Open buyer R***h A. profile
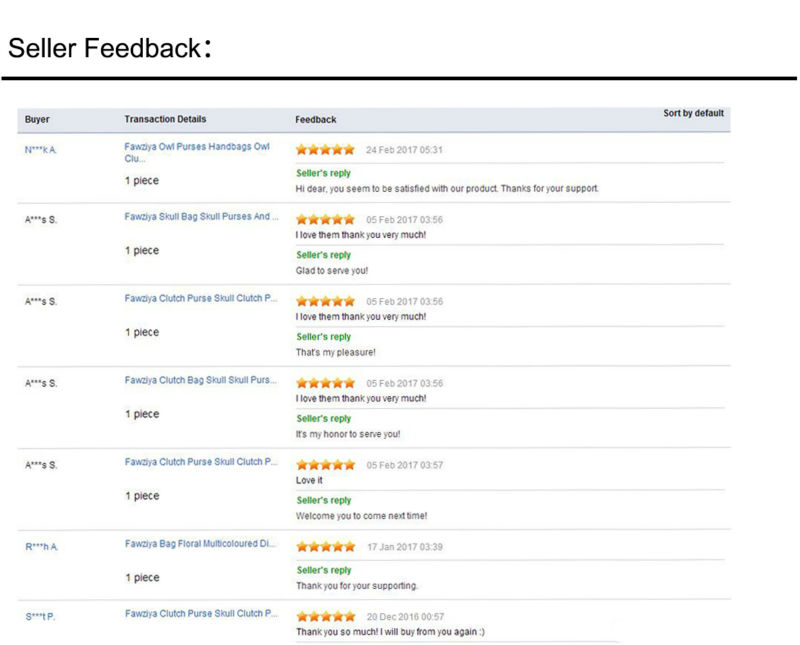The width and height of the screenshot is (800, 645). tap(41, 547)
